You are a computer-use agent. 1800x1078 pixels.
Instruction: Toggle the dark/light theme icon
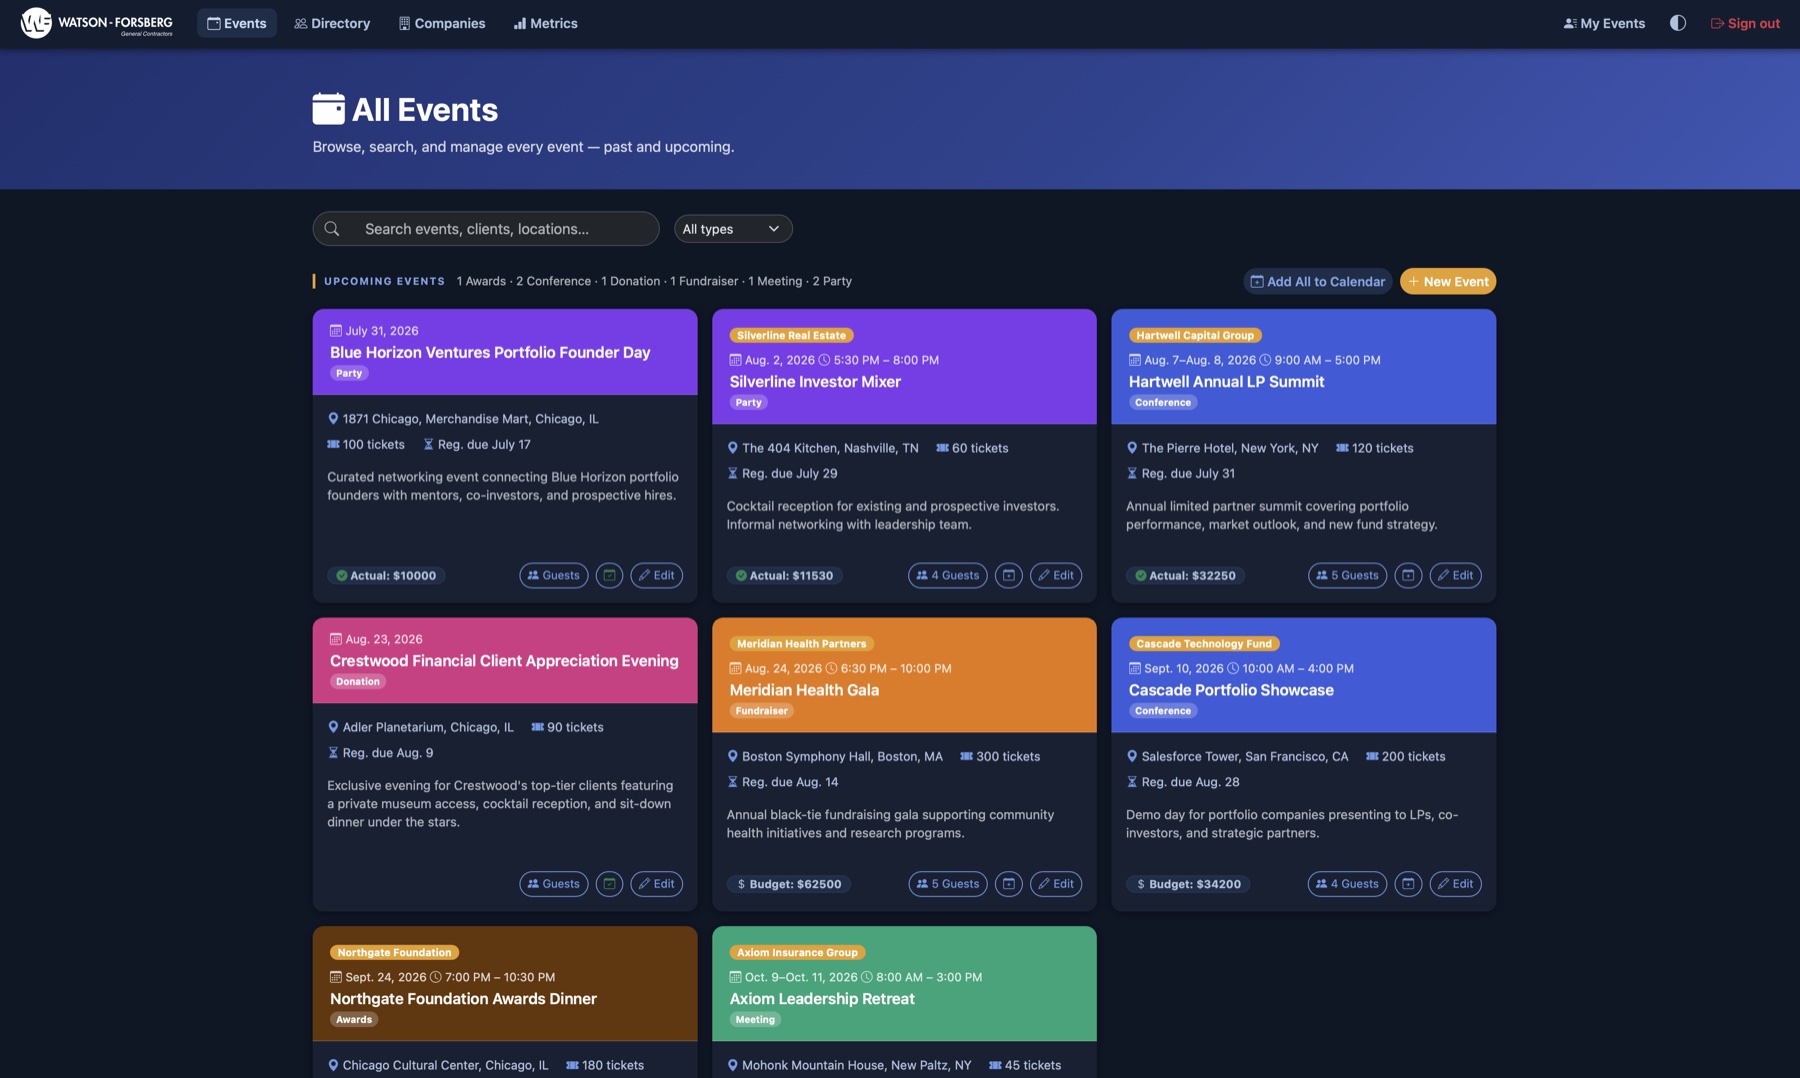click(x=1677, y=23)
